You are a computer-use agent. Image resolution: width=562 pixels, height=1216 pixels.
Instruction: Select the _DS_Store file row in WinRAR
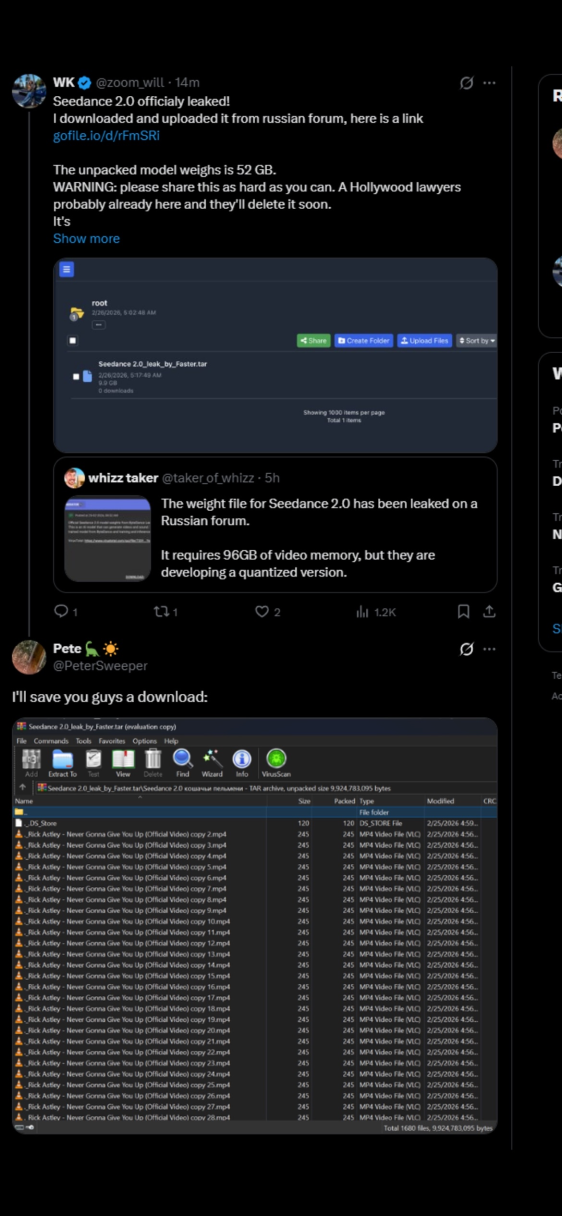coord(255,823)
